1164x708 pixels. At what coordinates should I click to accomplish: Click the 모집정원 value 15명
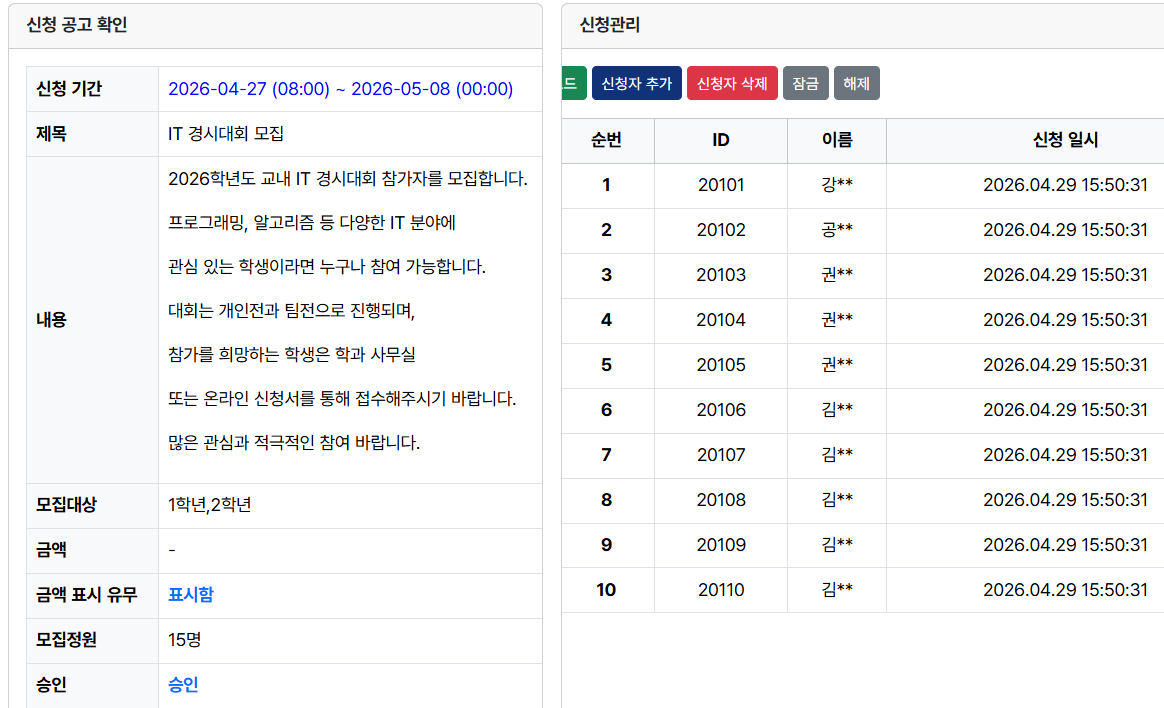[x=184, y=640]
